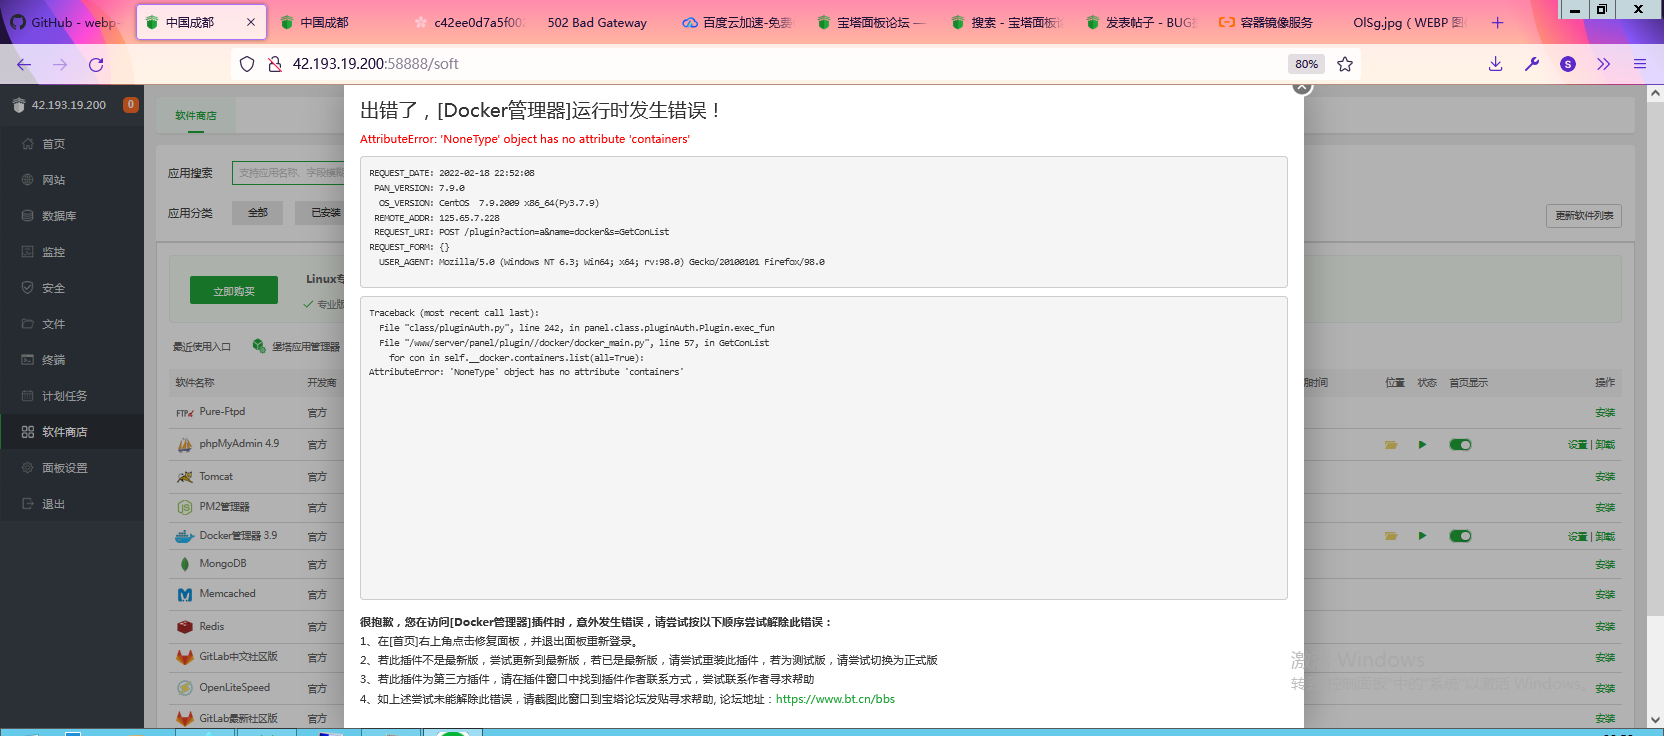This screenshot has height=736, width=1664.
Task: Open the Firefox application menu
Action: [x=1640, y=64]
